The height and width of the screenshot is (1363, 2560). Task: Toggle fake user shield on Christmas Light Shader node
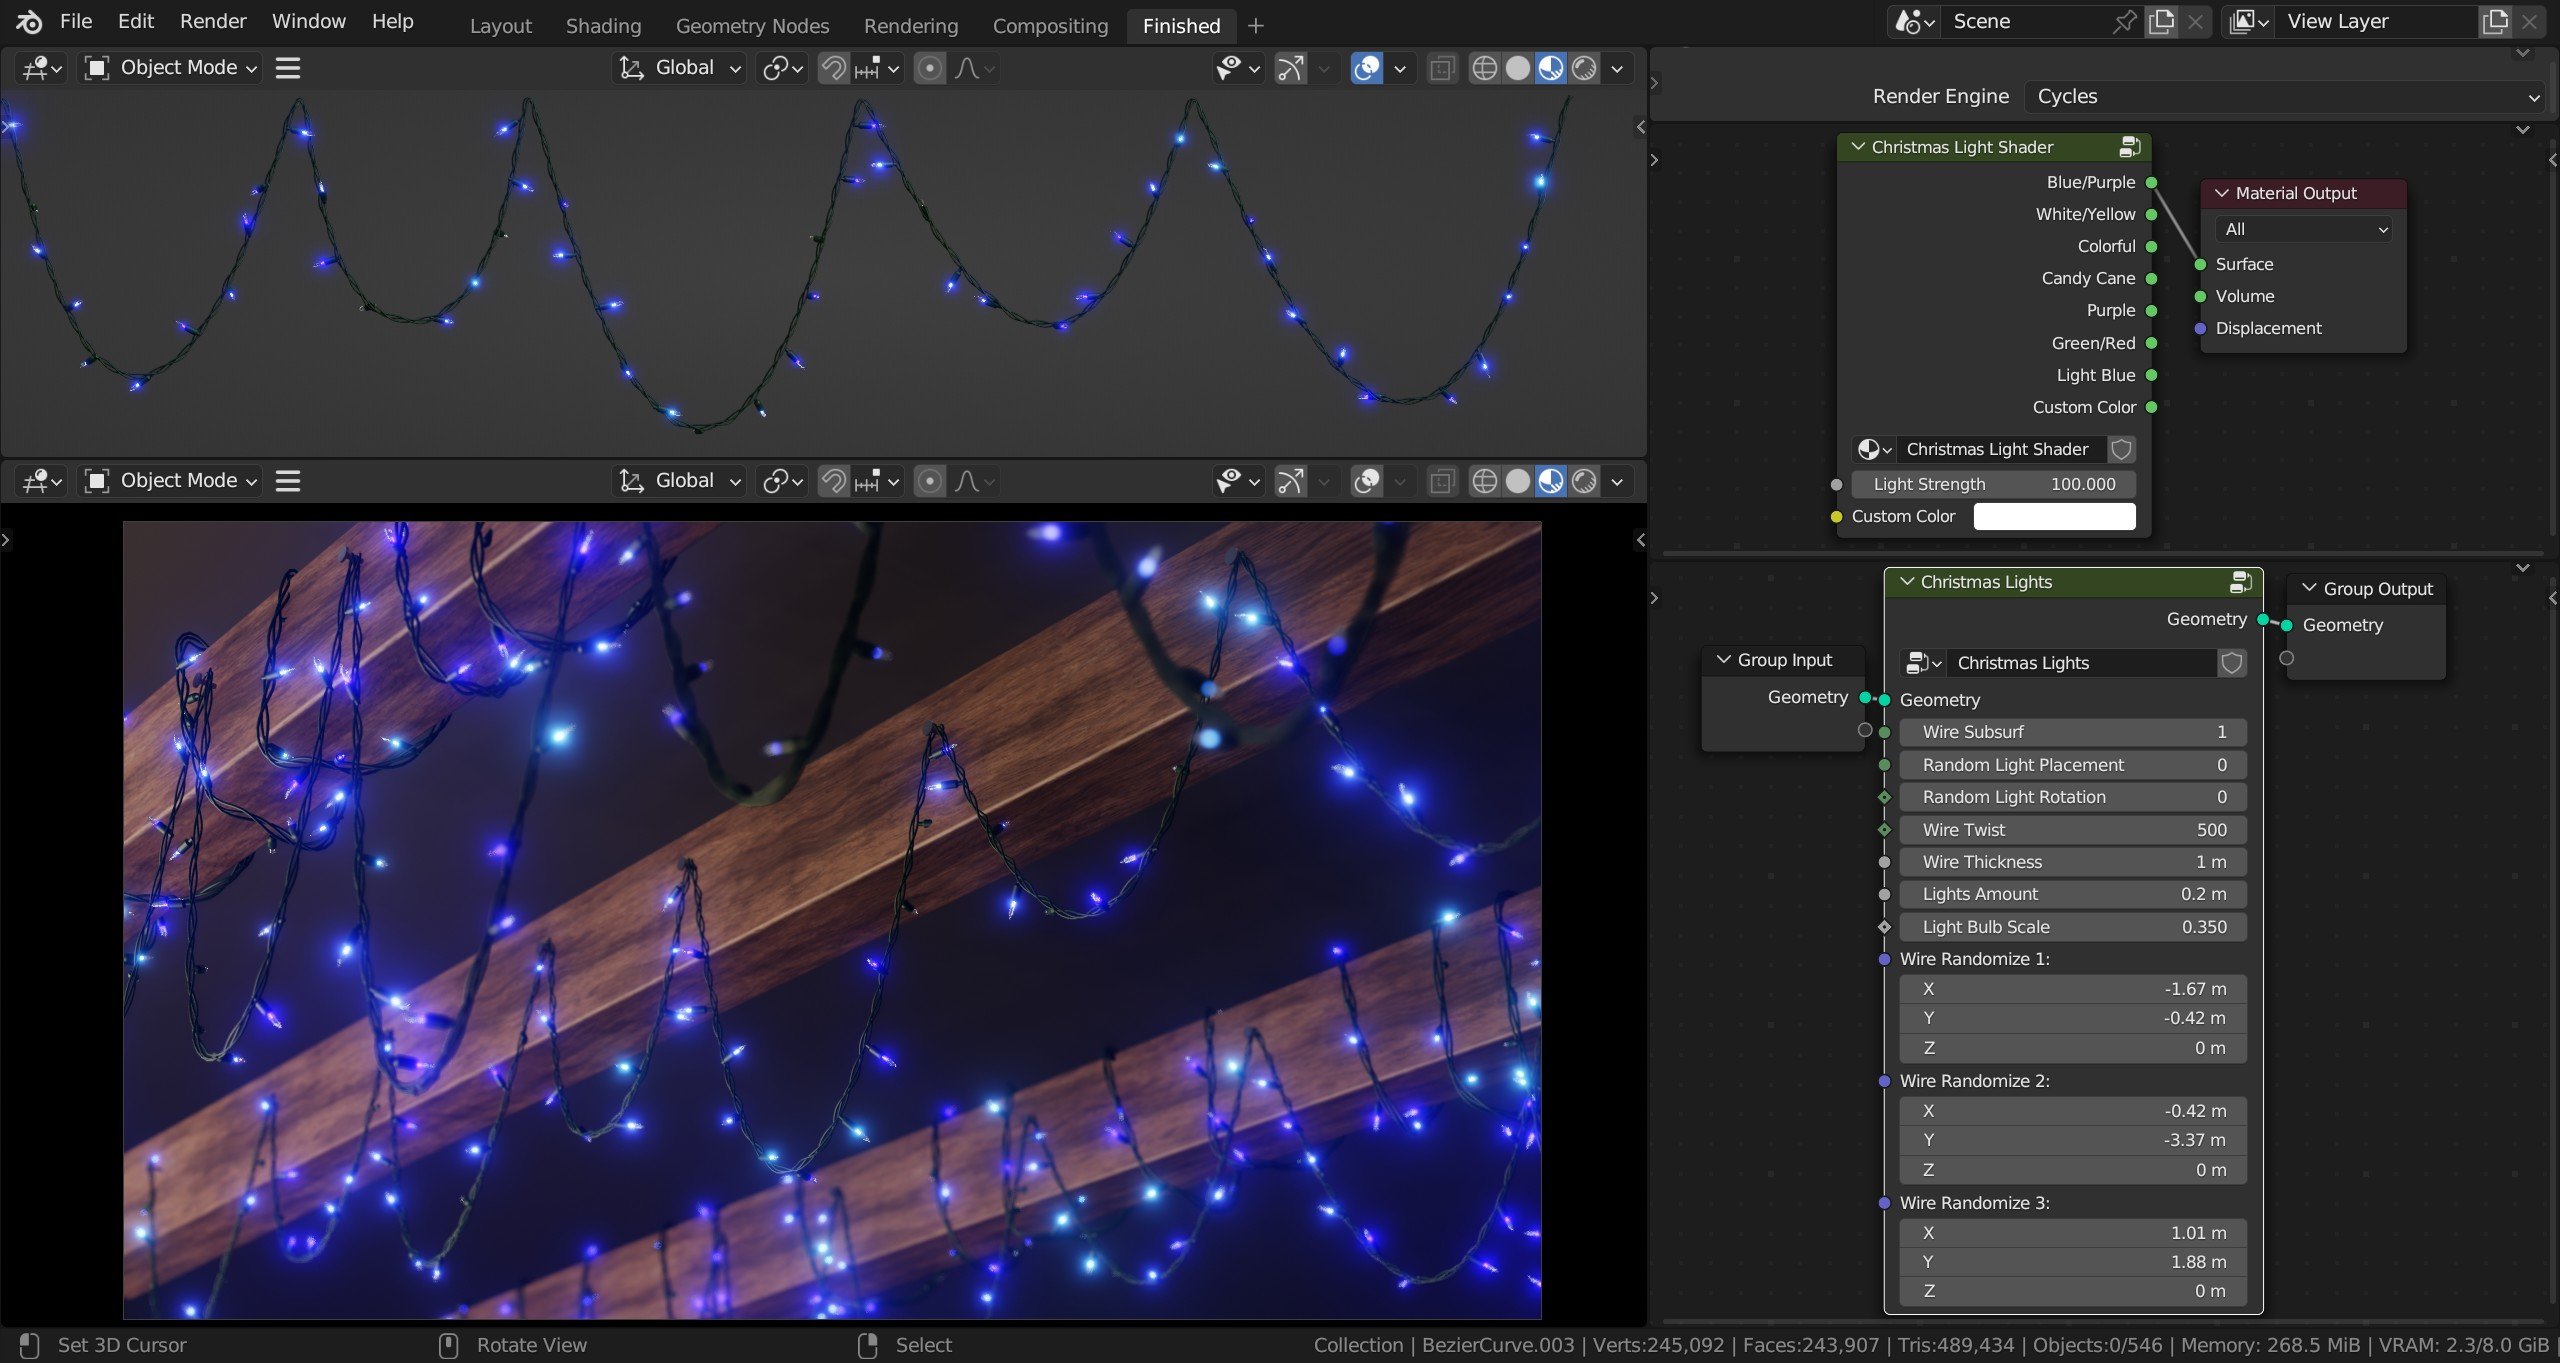[2122, 449]
